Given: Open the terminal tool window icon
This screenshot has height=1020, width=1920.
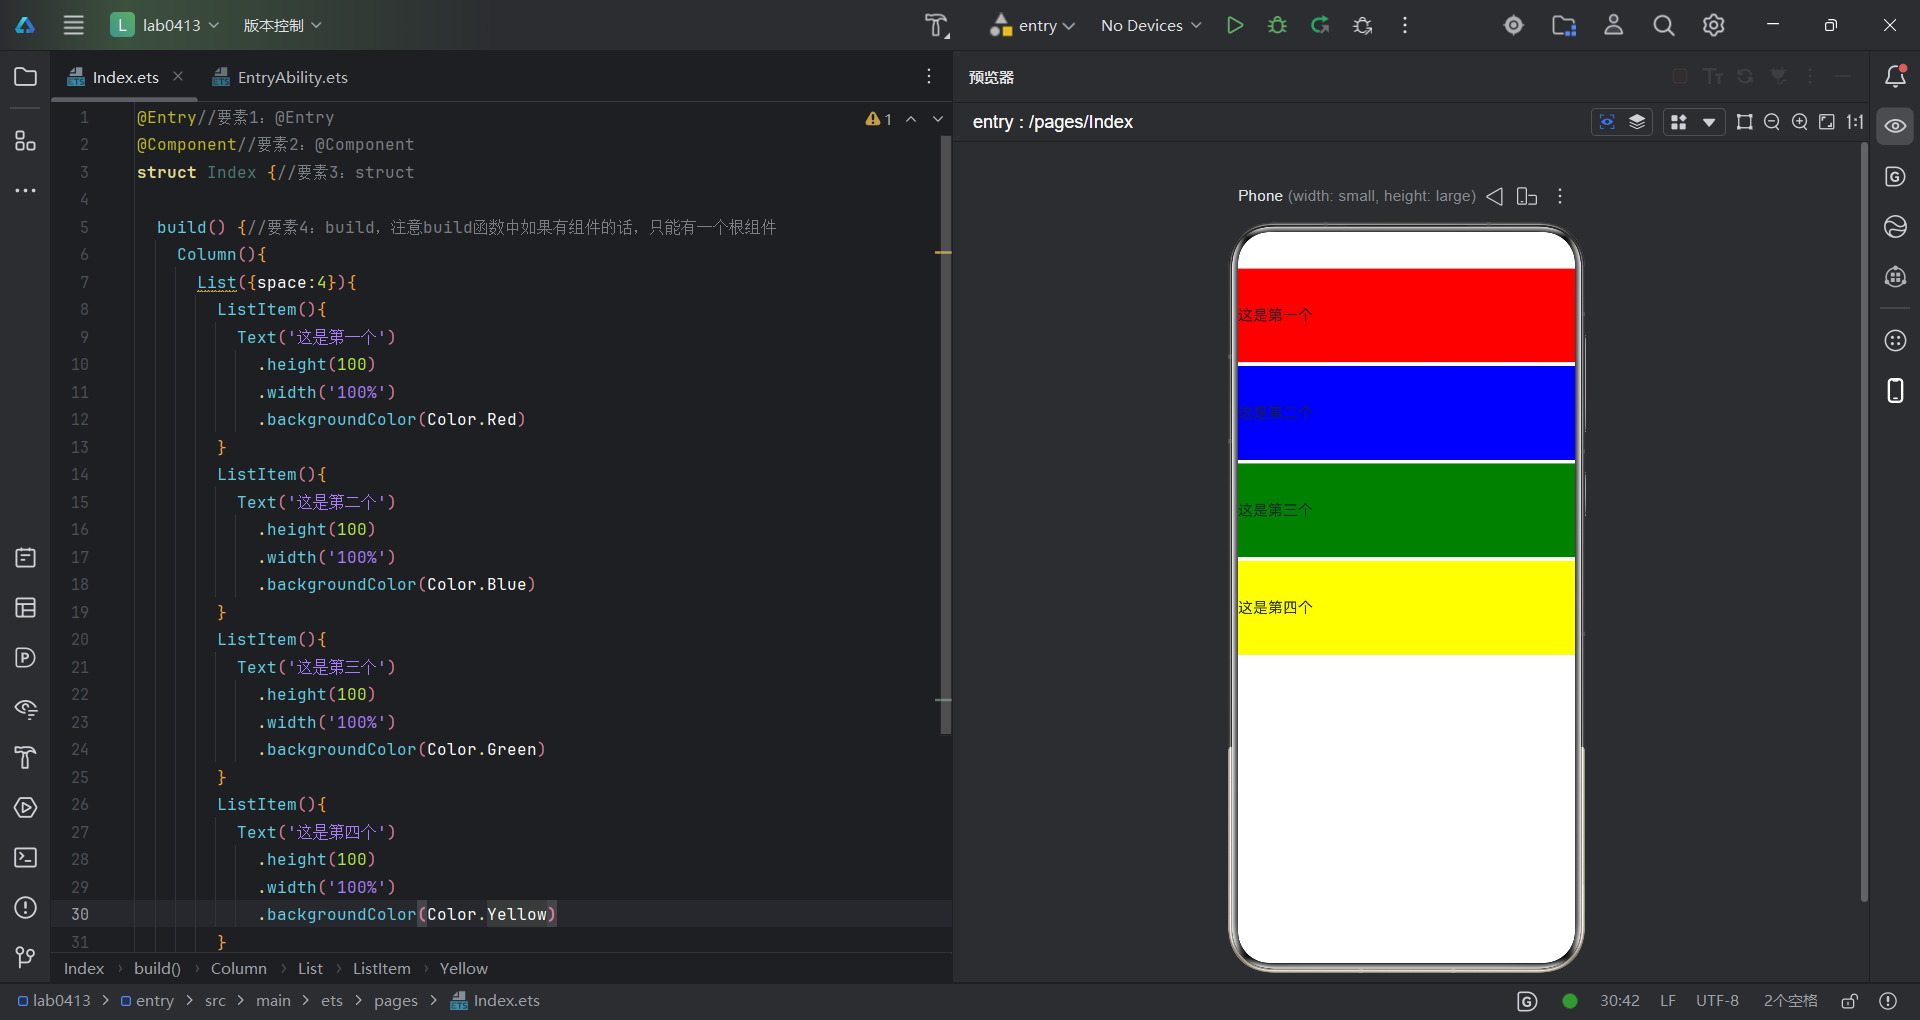Looking at the screenshot, I should [26, 857].
